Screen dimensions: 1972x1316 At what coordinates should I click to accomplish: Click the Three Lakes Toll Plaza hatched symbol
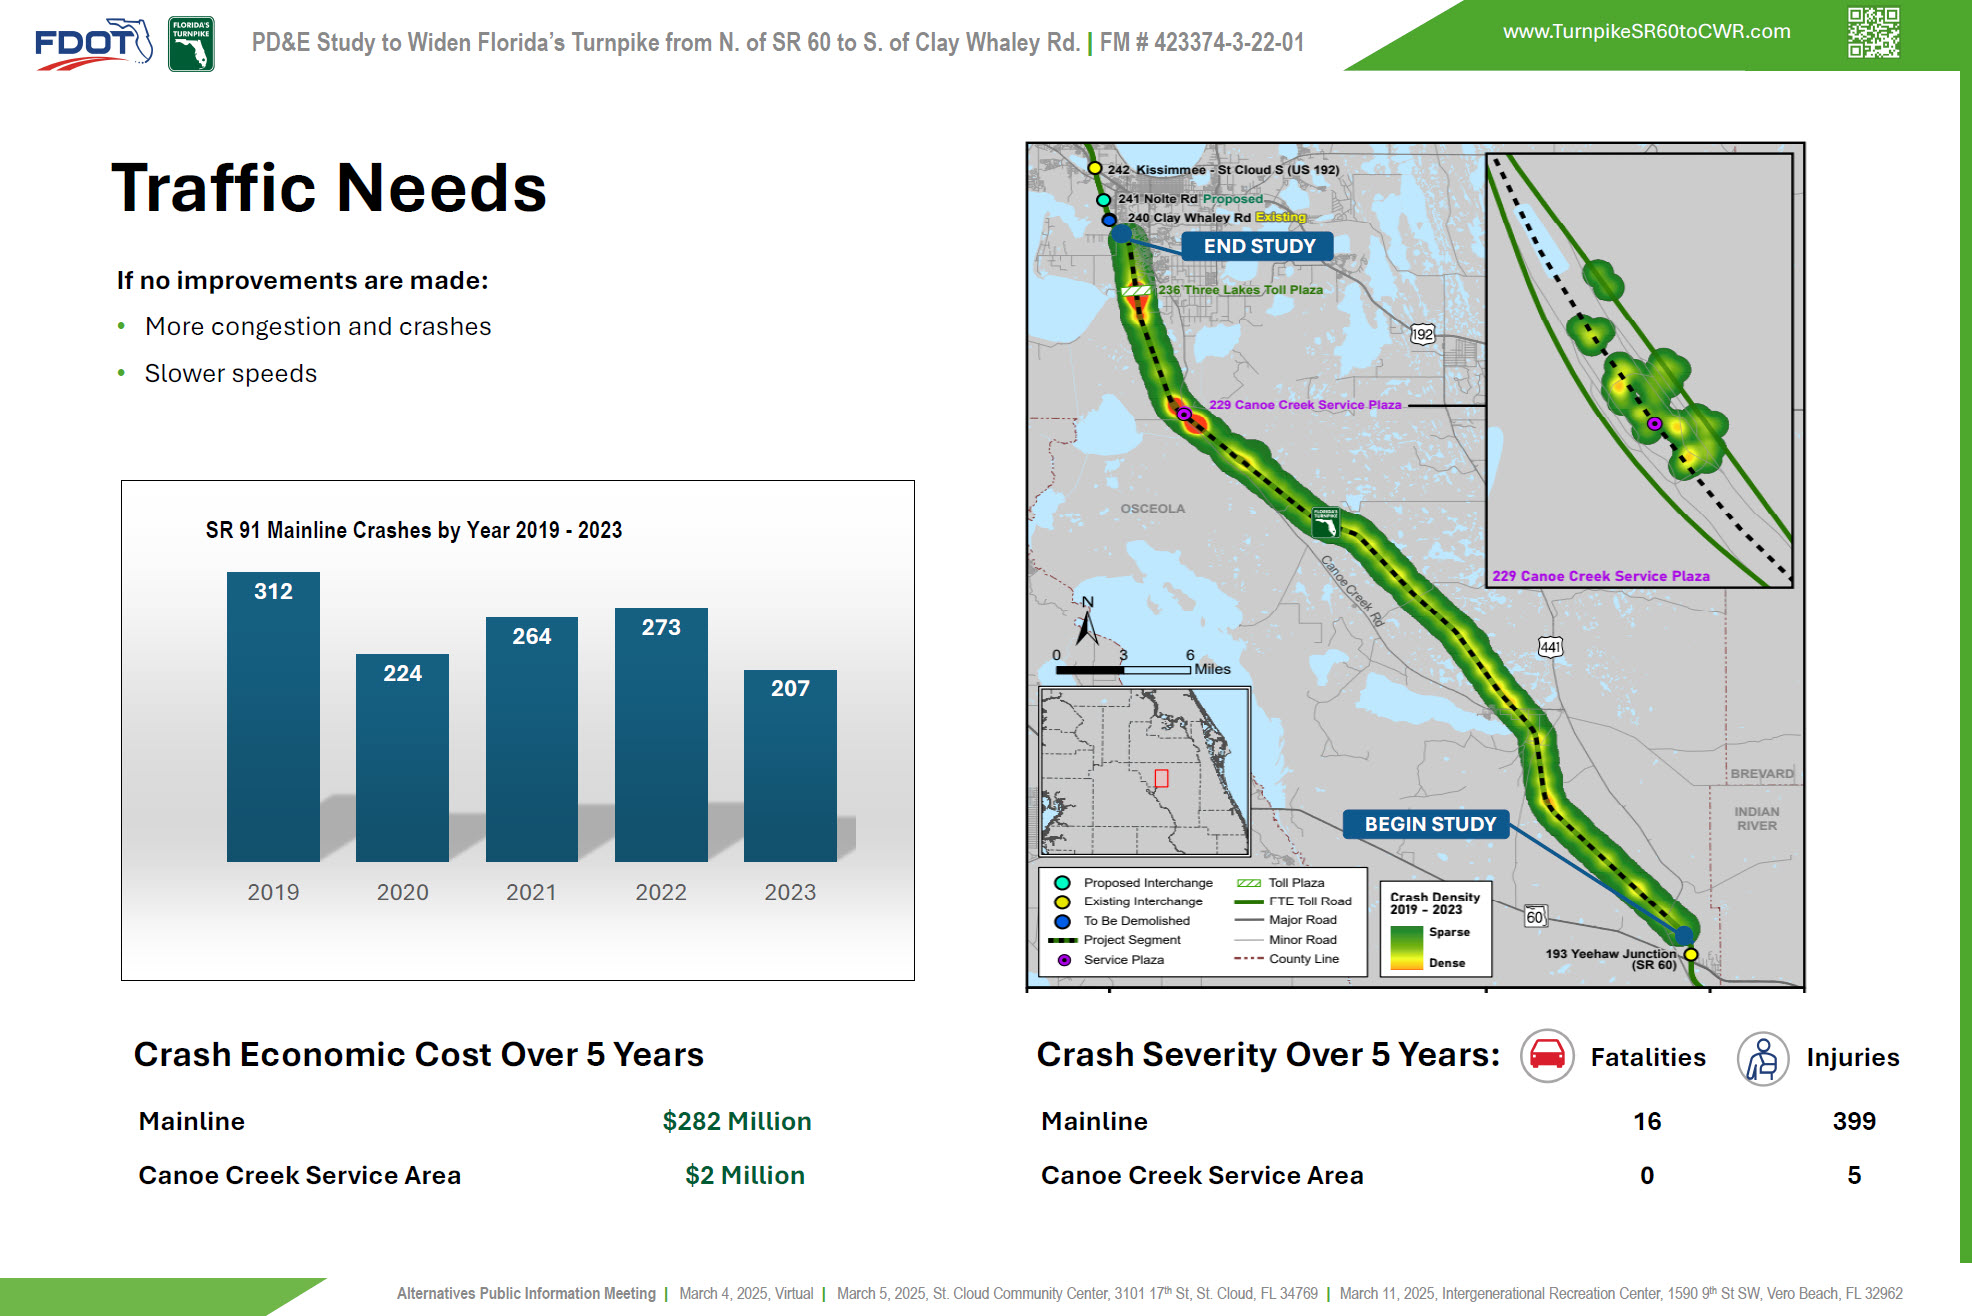1136,291
